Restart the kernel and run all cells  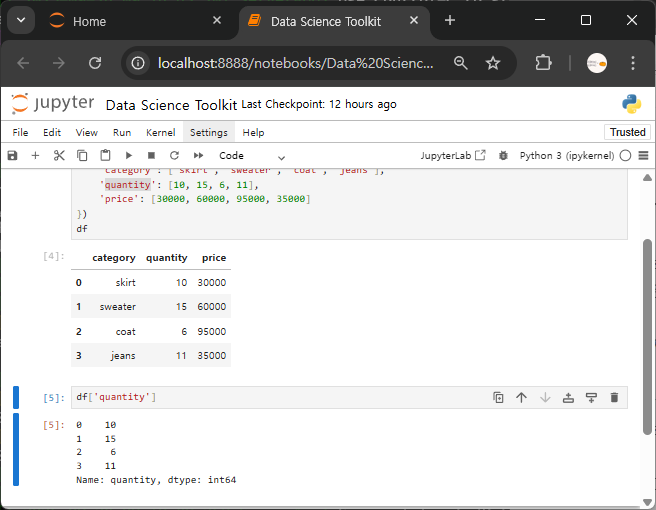click(x=198, y=156)
